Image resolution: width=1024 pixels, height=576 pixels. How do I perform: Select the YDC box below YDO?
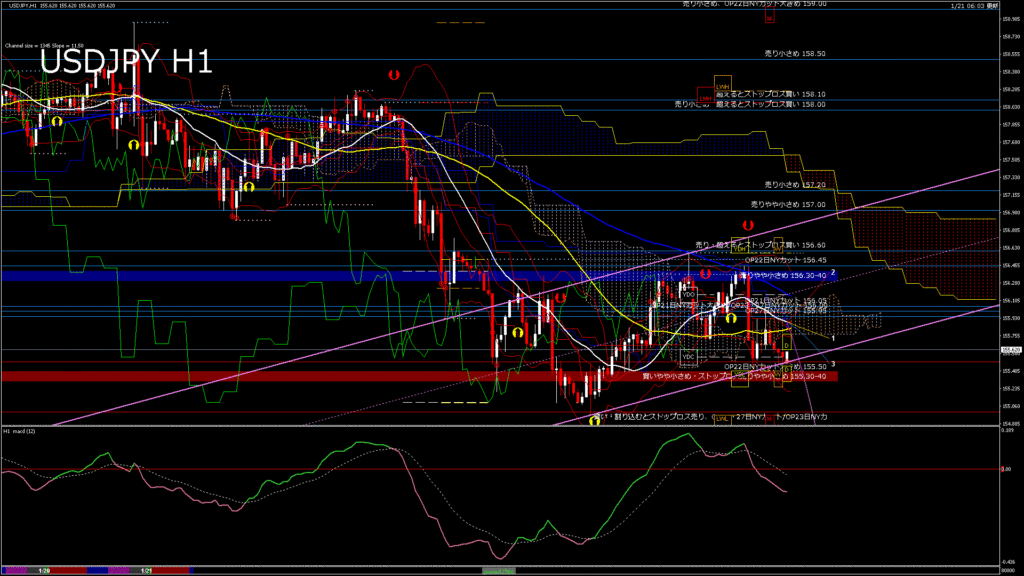[x=688, y=356]
